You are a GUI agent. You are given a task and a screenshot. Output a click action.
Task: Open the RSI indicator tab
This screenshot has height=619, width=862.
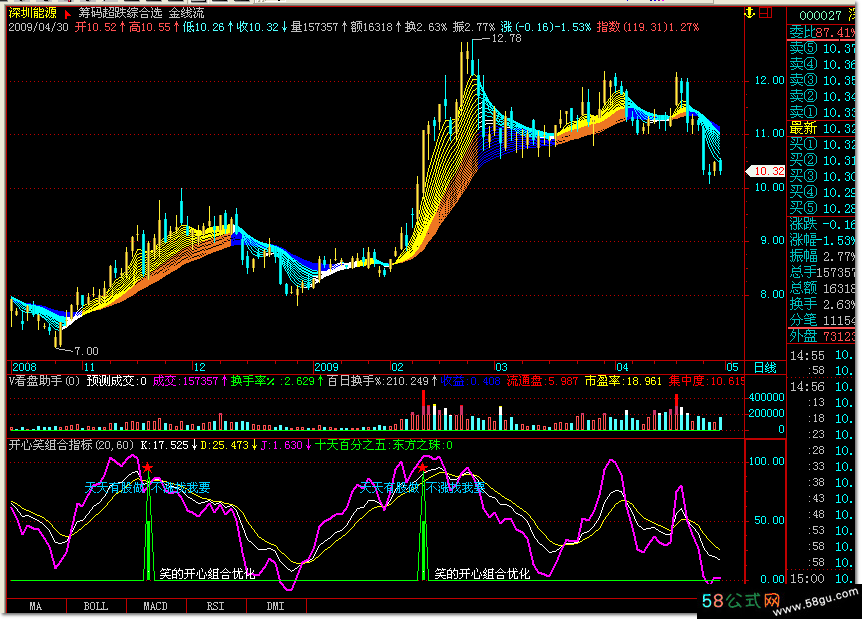click(x=214, y=606)
